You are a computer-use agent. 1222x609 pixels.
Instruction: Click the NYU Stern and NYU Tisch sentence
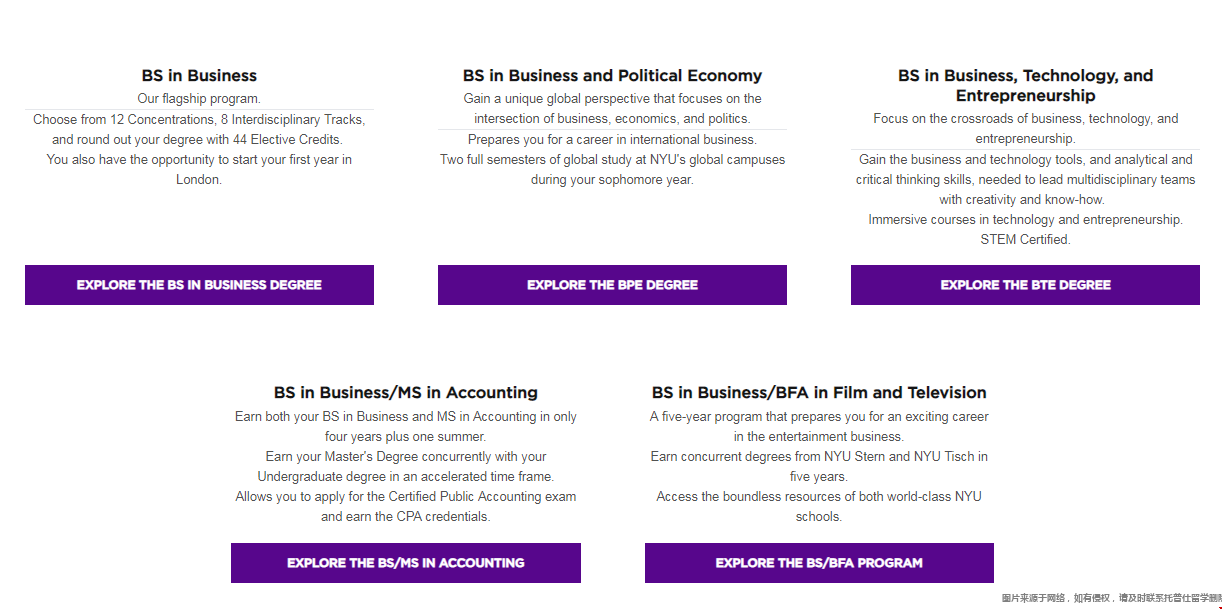tap(819, 467)
